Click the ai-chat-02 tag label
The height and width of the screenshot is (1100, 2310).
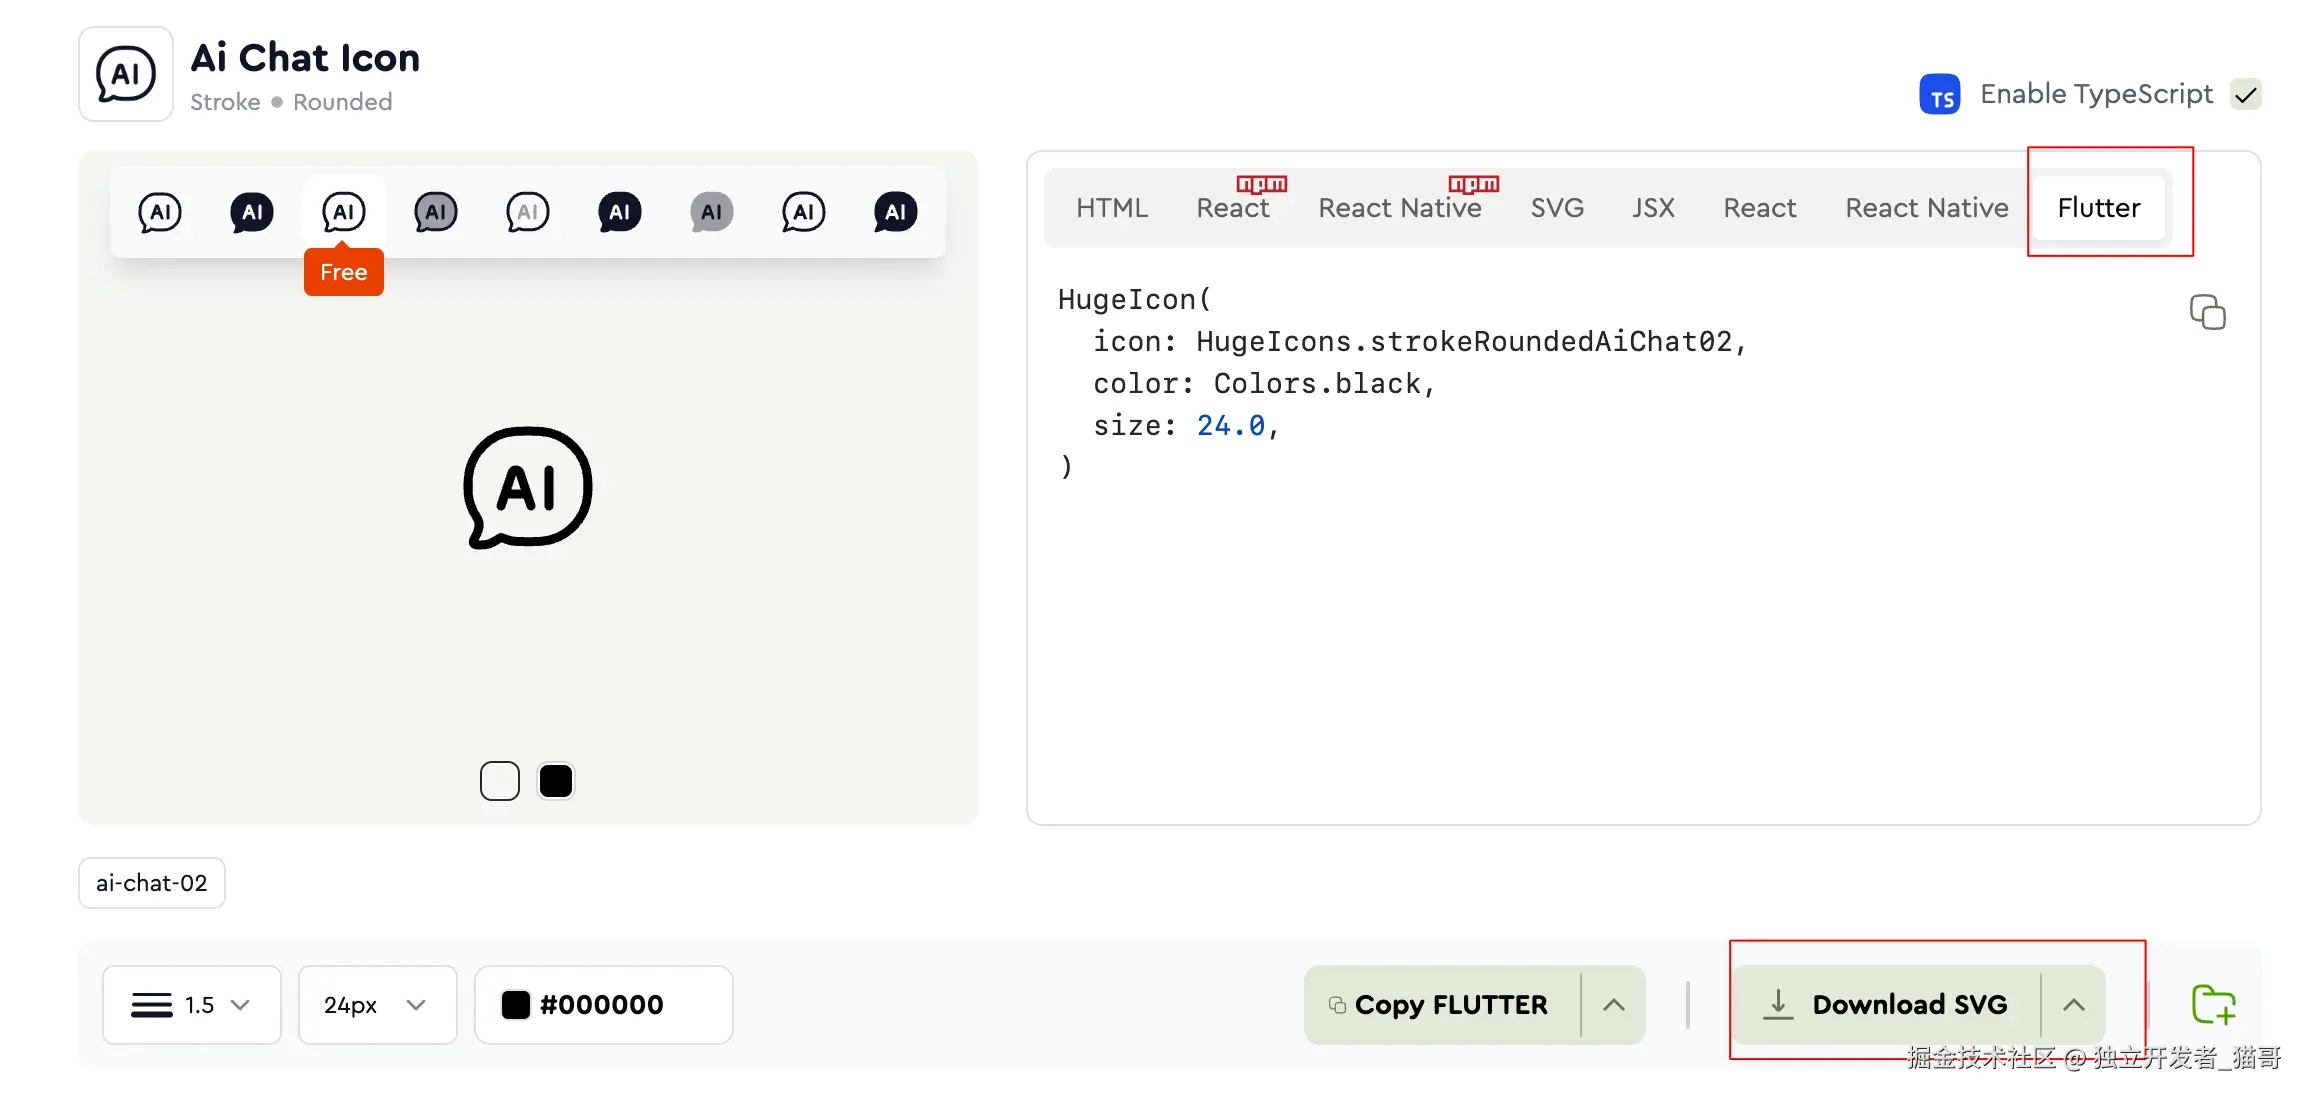pyautogui.click(x=151, y=883)
